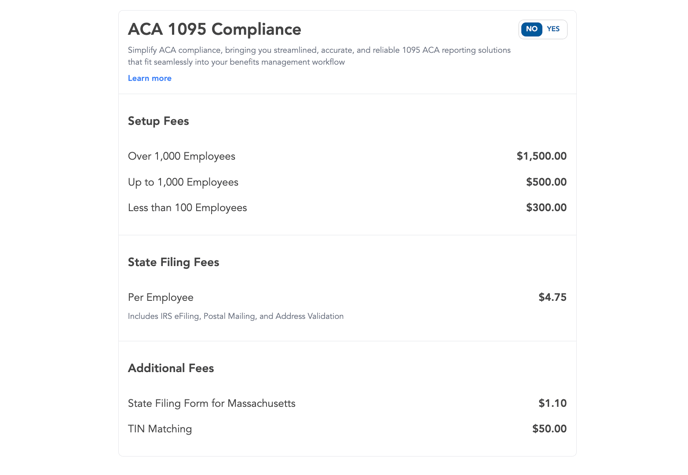Viewport: 688px width, 475px height.
Task: Click the $1,500.00 setup fee amount
Action: point(541,156)
